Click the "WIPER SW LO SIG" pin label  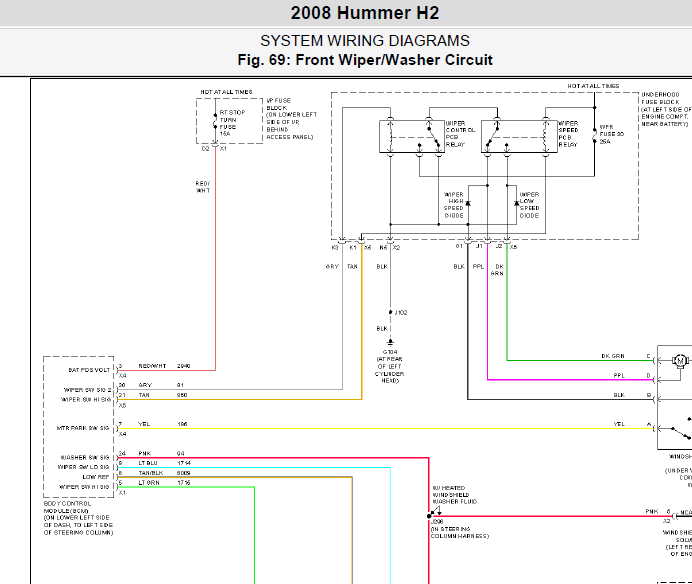coord(83,467)
